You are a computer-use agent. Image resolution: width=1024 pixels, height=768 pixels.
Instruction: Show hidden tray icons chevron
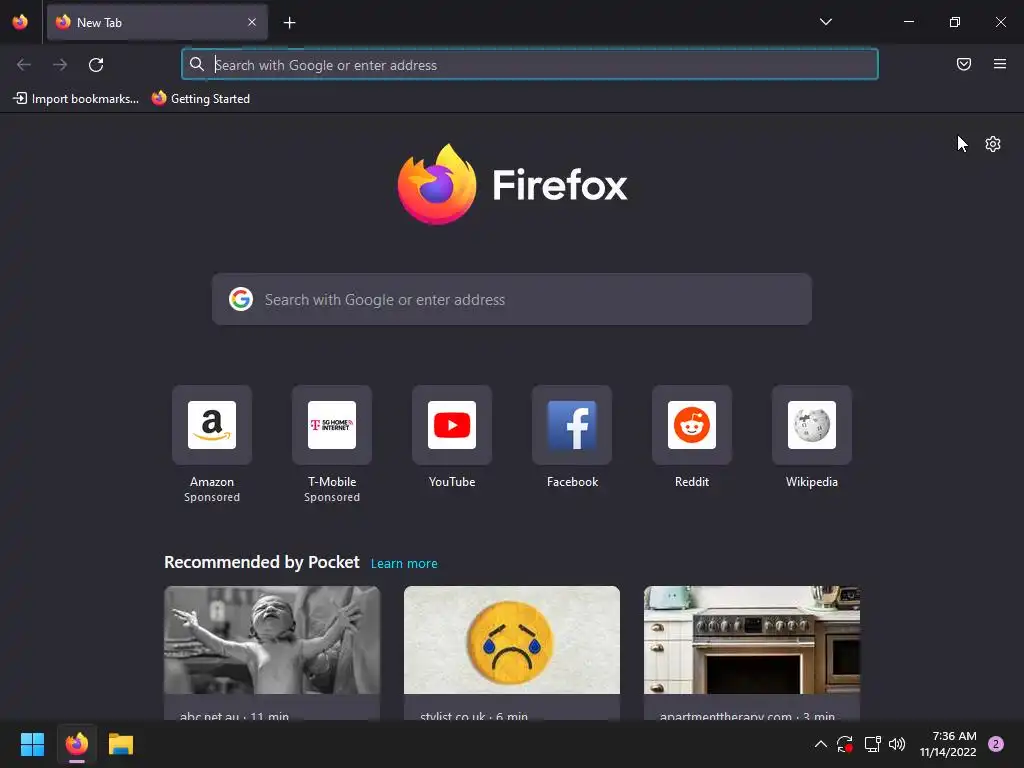[x=821, y=744]
